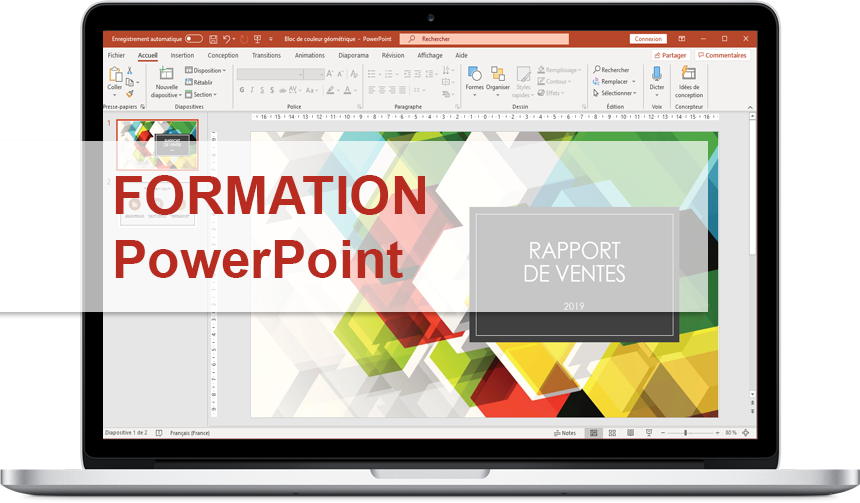
Task: Click the bullet list icon
Action: point(371,74)
